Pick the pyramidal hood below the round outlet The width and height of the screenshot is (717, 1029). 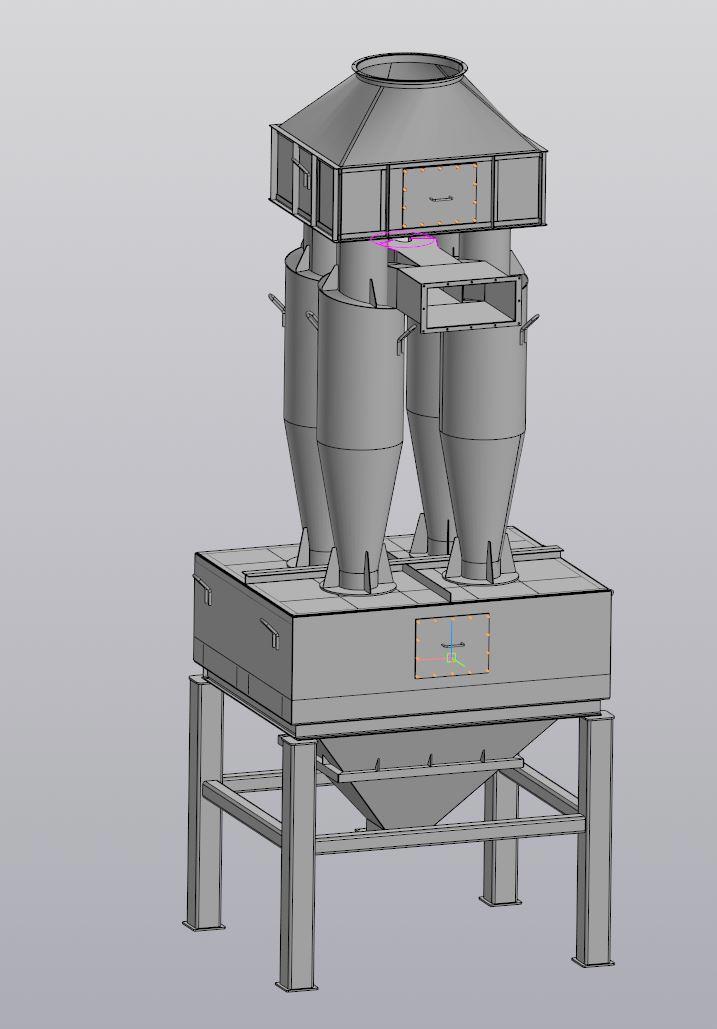point(410,121)
